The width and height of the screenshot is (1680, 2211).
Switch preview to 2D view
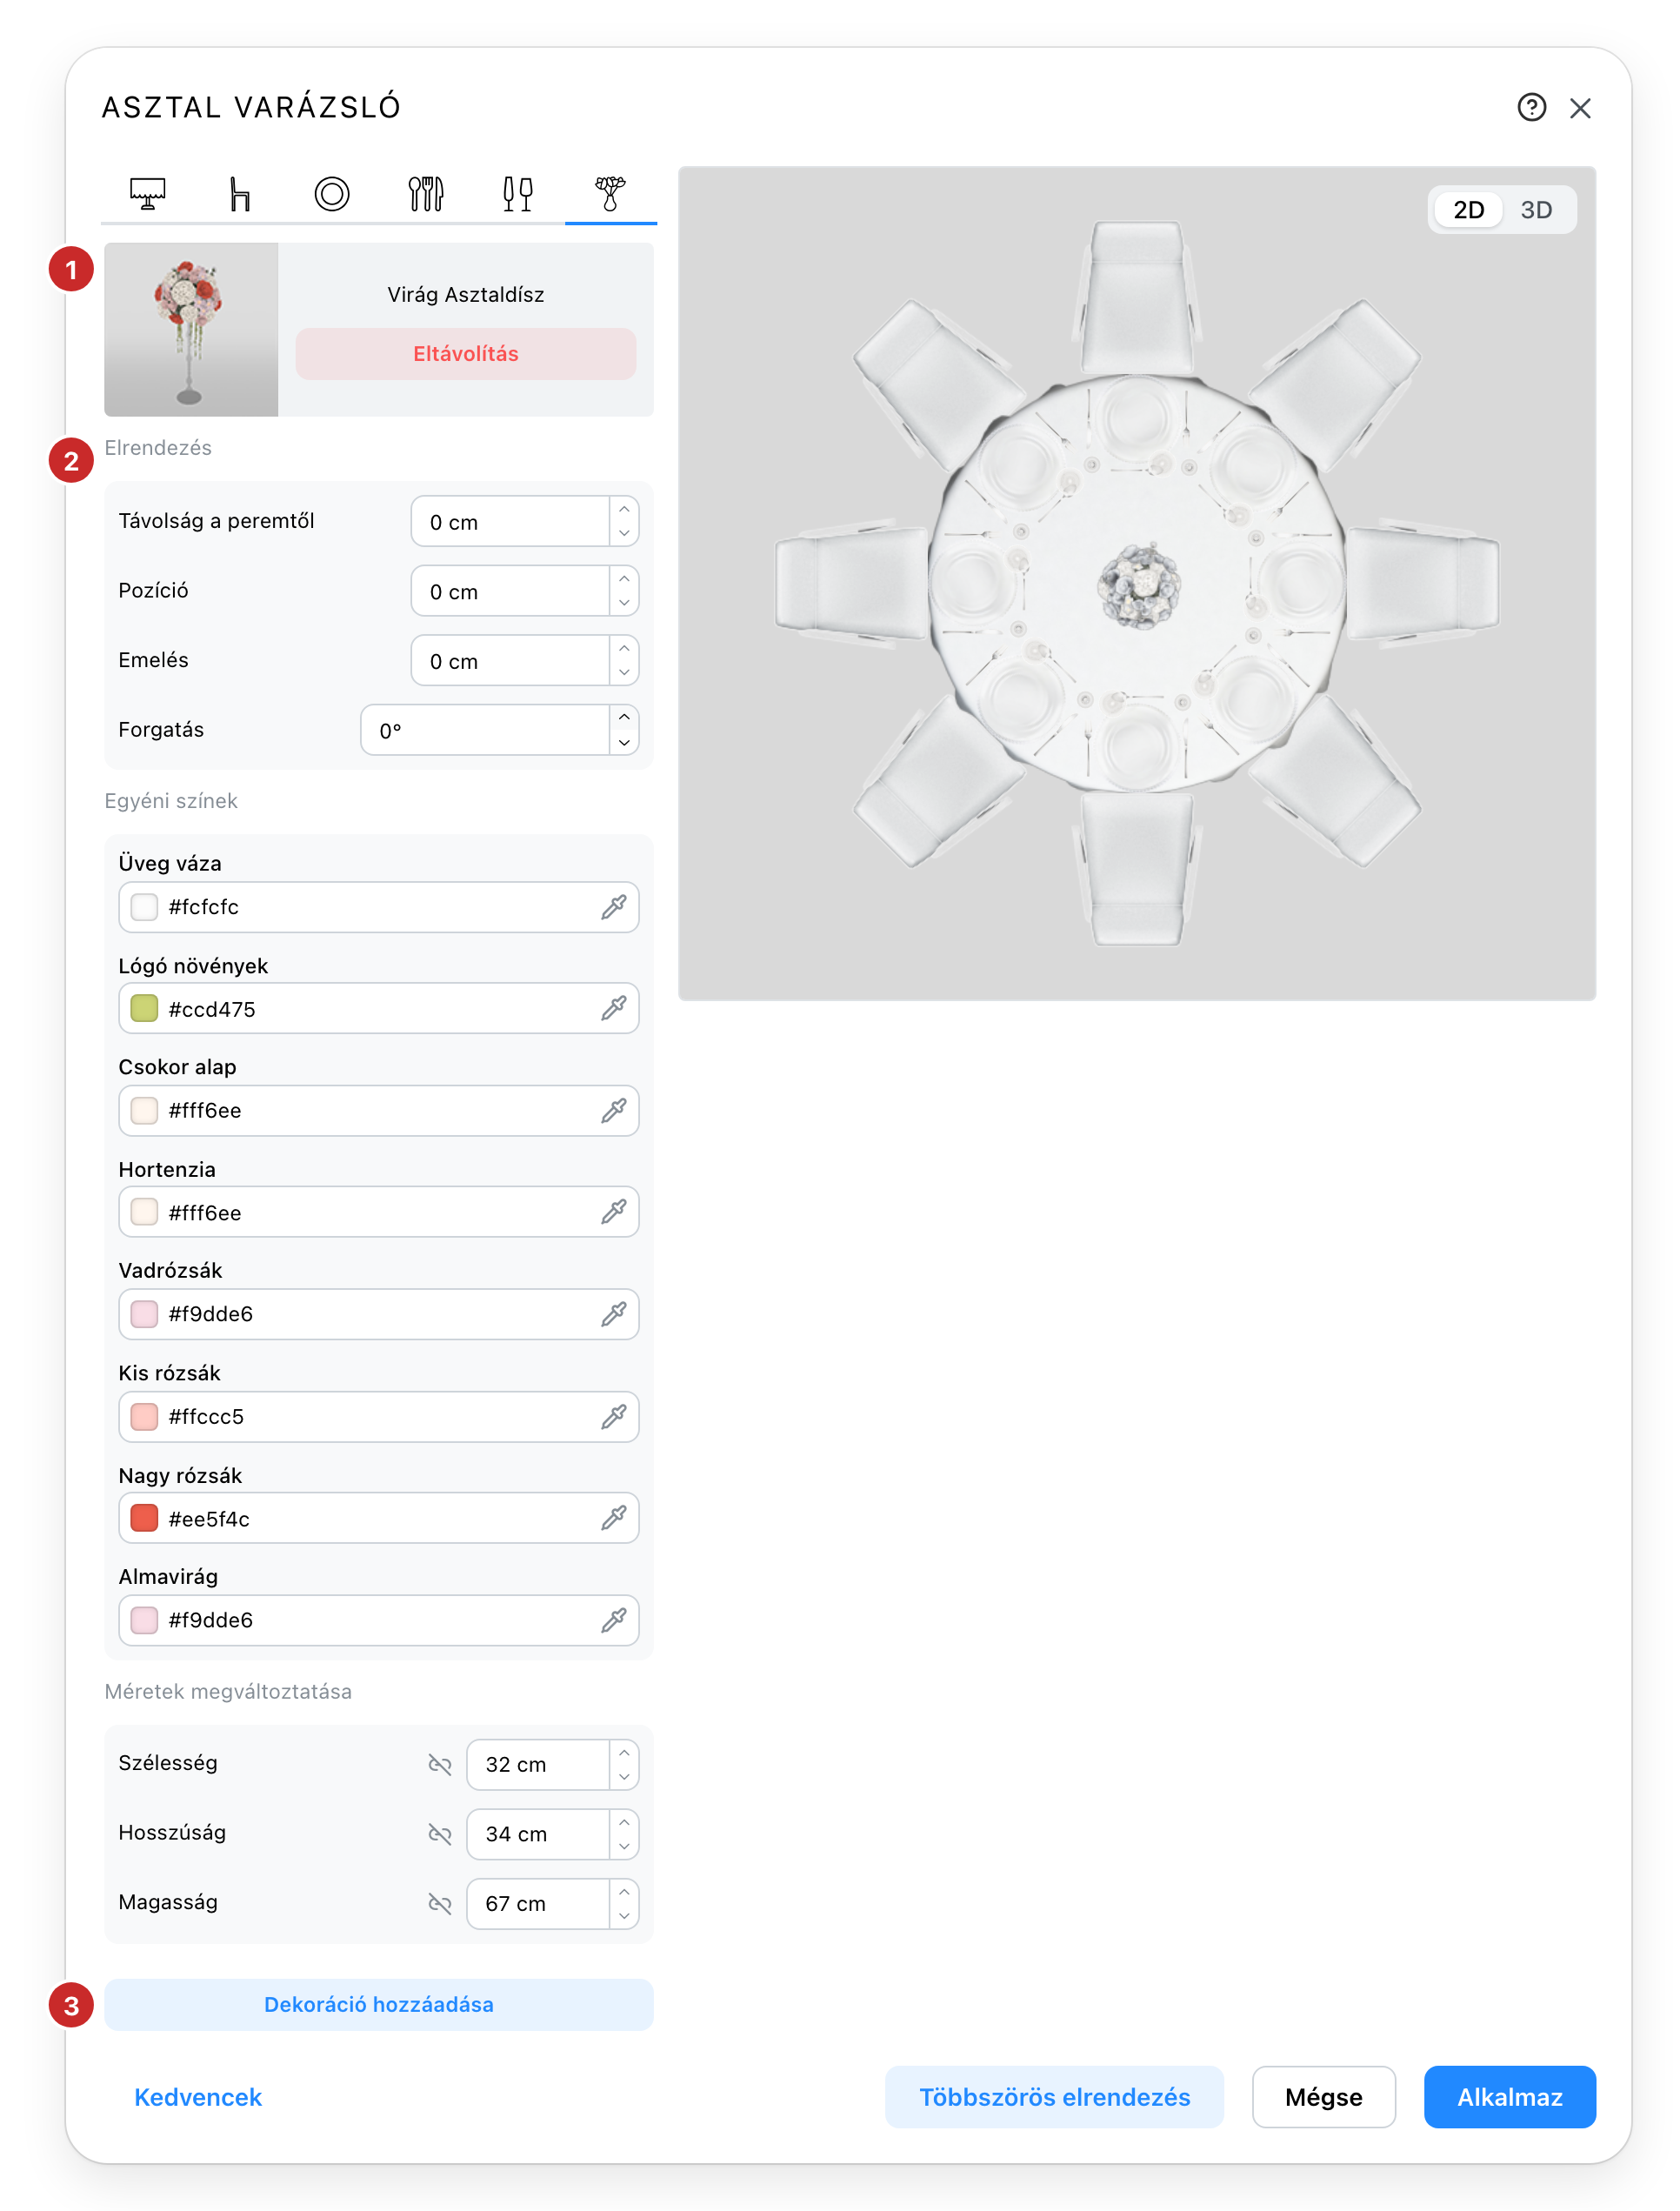click(1468, 210)
